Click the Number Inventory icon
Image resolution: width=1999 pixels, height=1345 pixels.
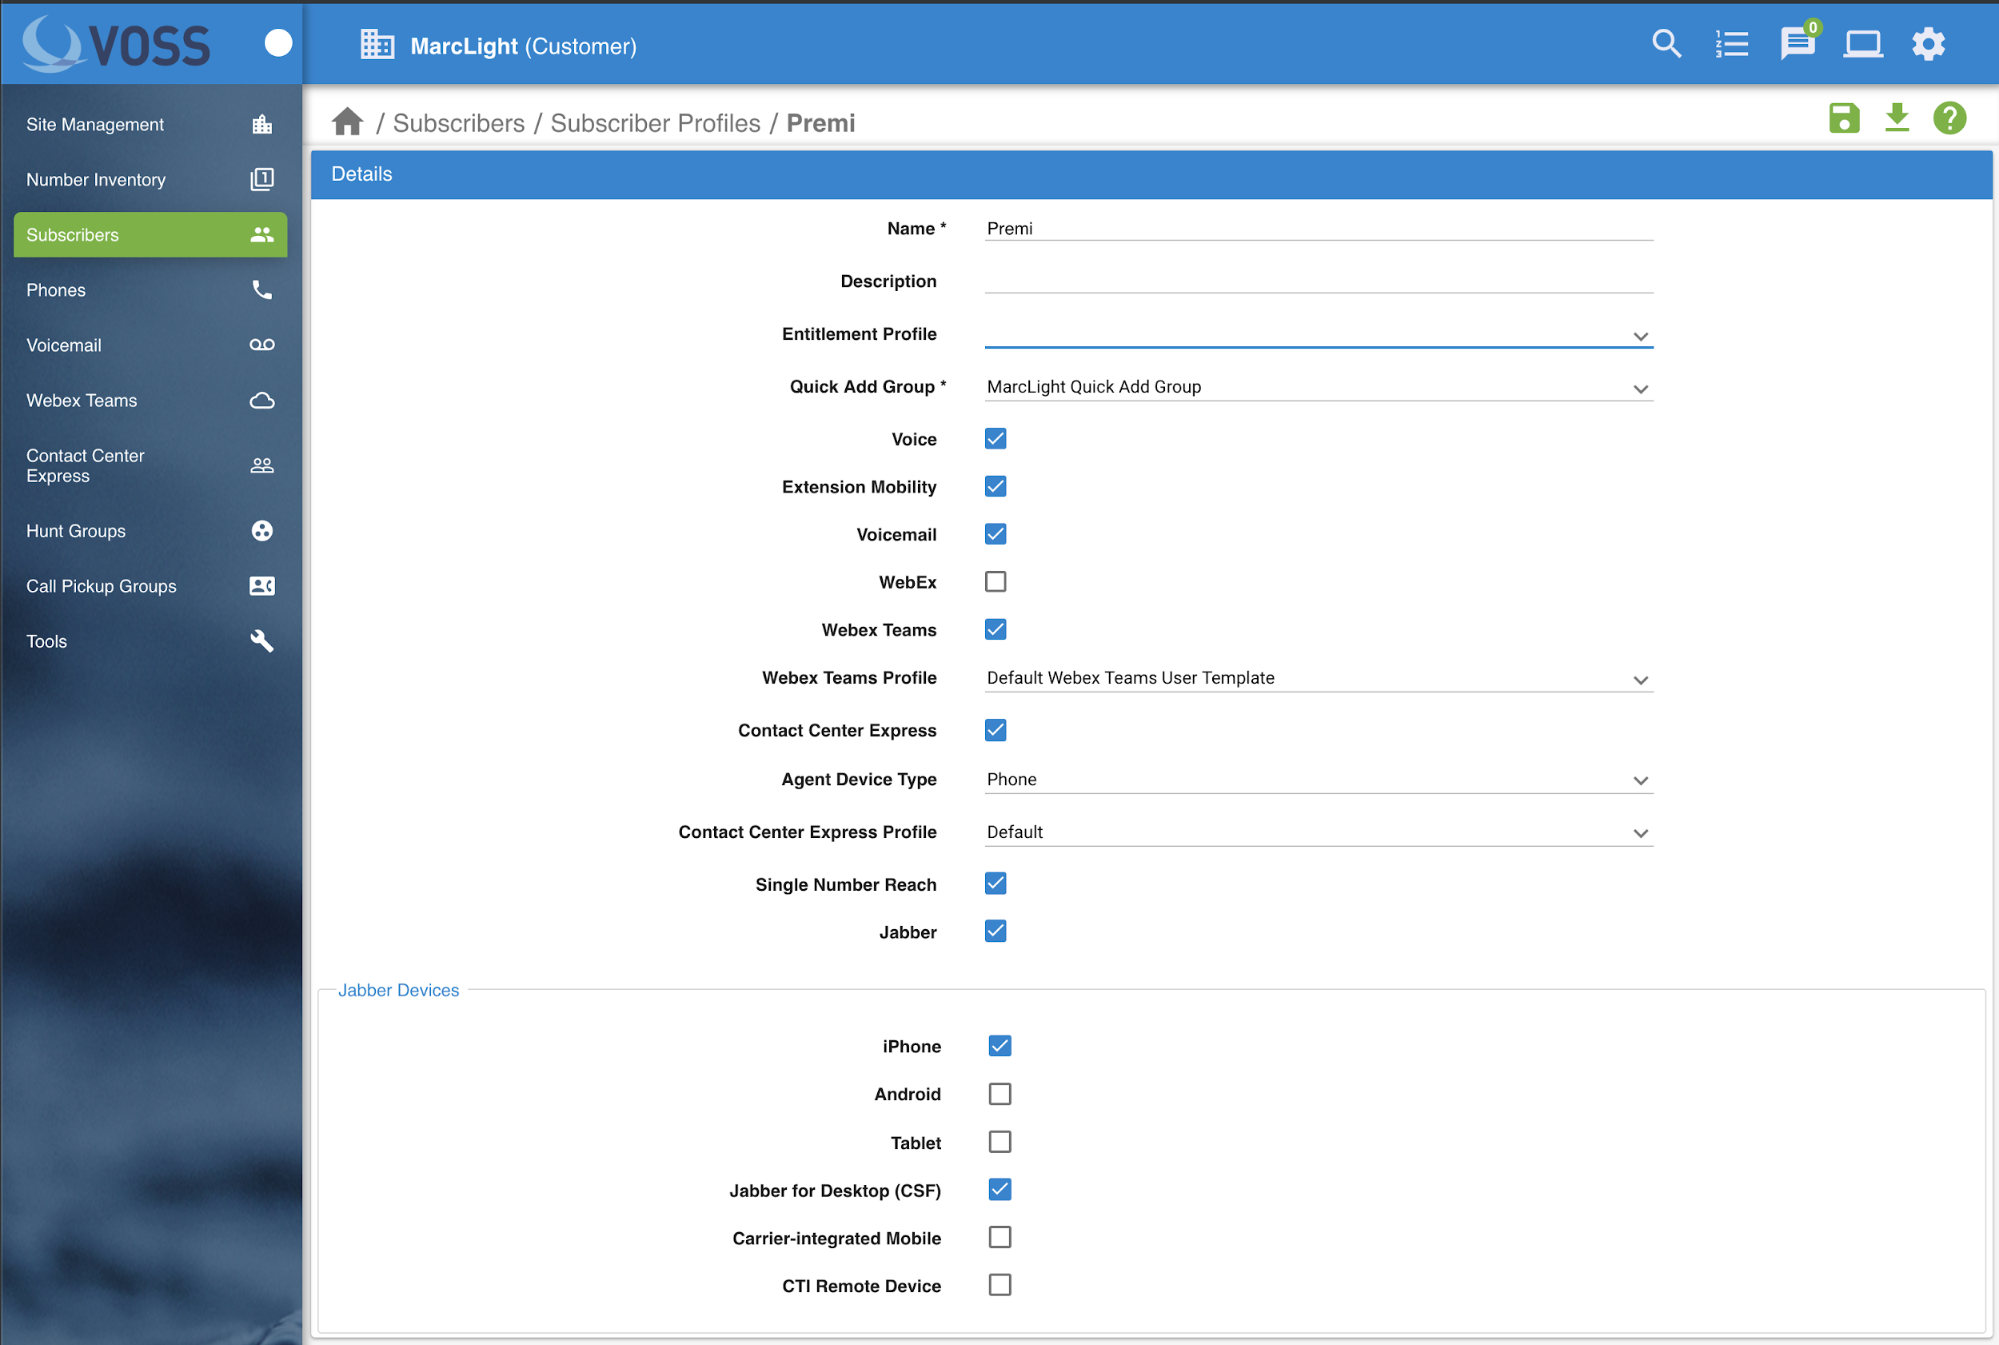coord(262,179)
